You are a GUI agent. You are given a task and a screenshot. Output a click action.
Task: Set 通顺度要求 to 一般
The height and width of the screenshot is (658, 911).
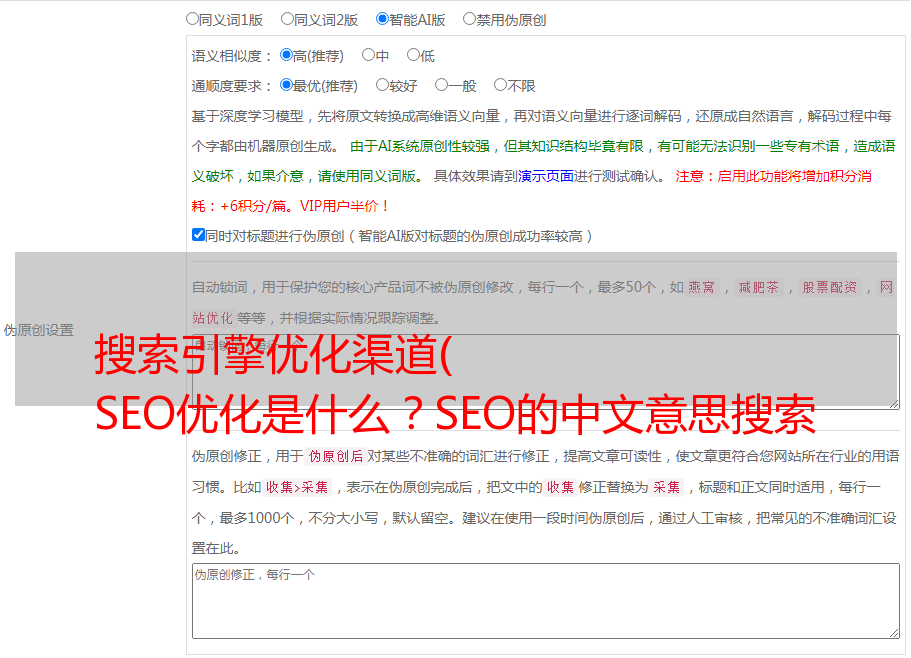441,85
